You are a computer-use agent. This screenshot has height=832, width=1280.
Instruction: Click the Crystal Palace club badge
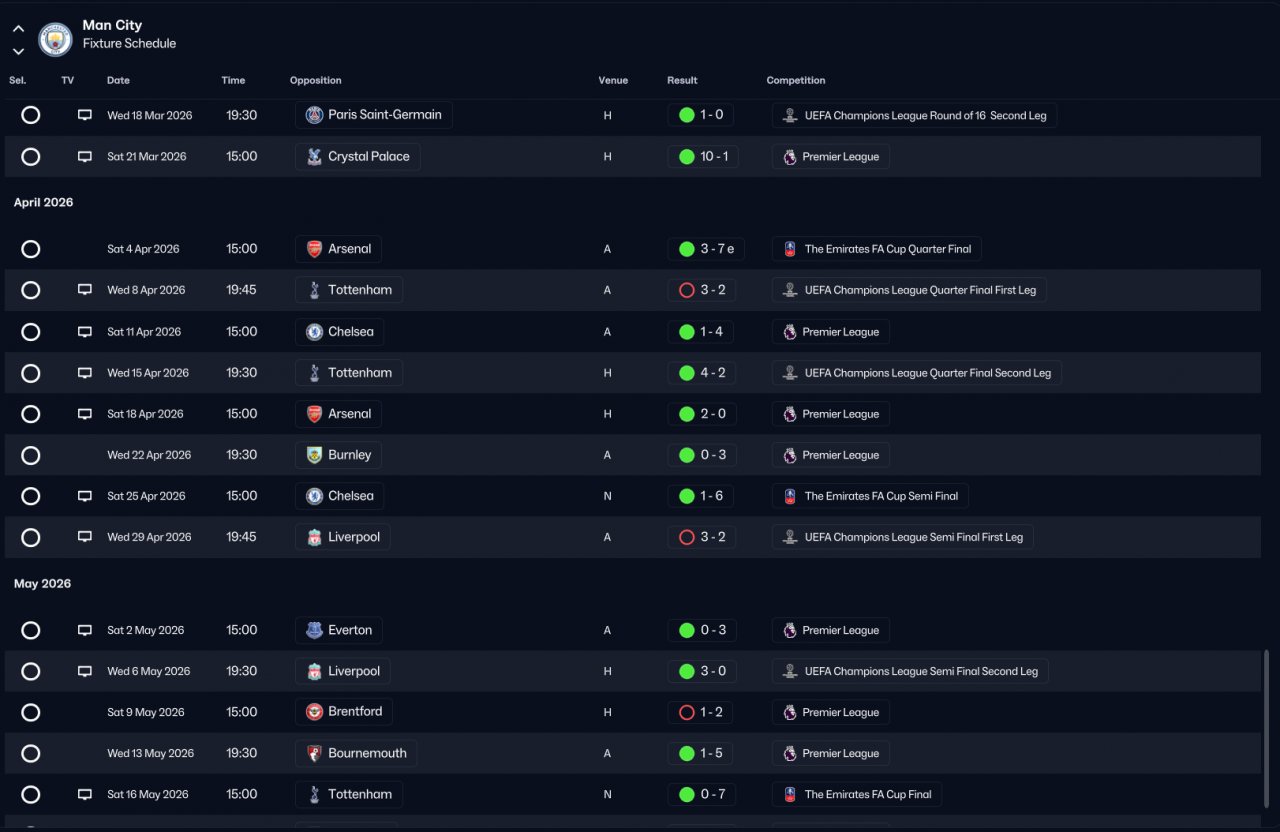[315, 157]
